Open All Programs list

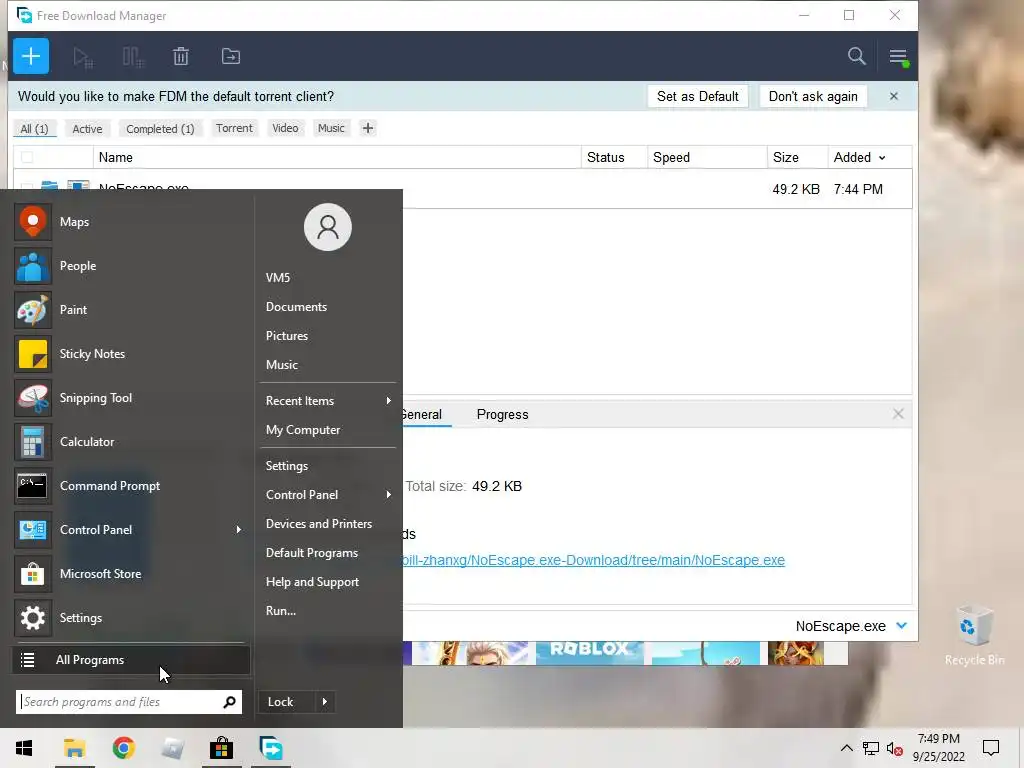131,660
